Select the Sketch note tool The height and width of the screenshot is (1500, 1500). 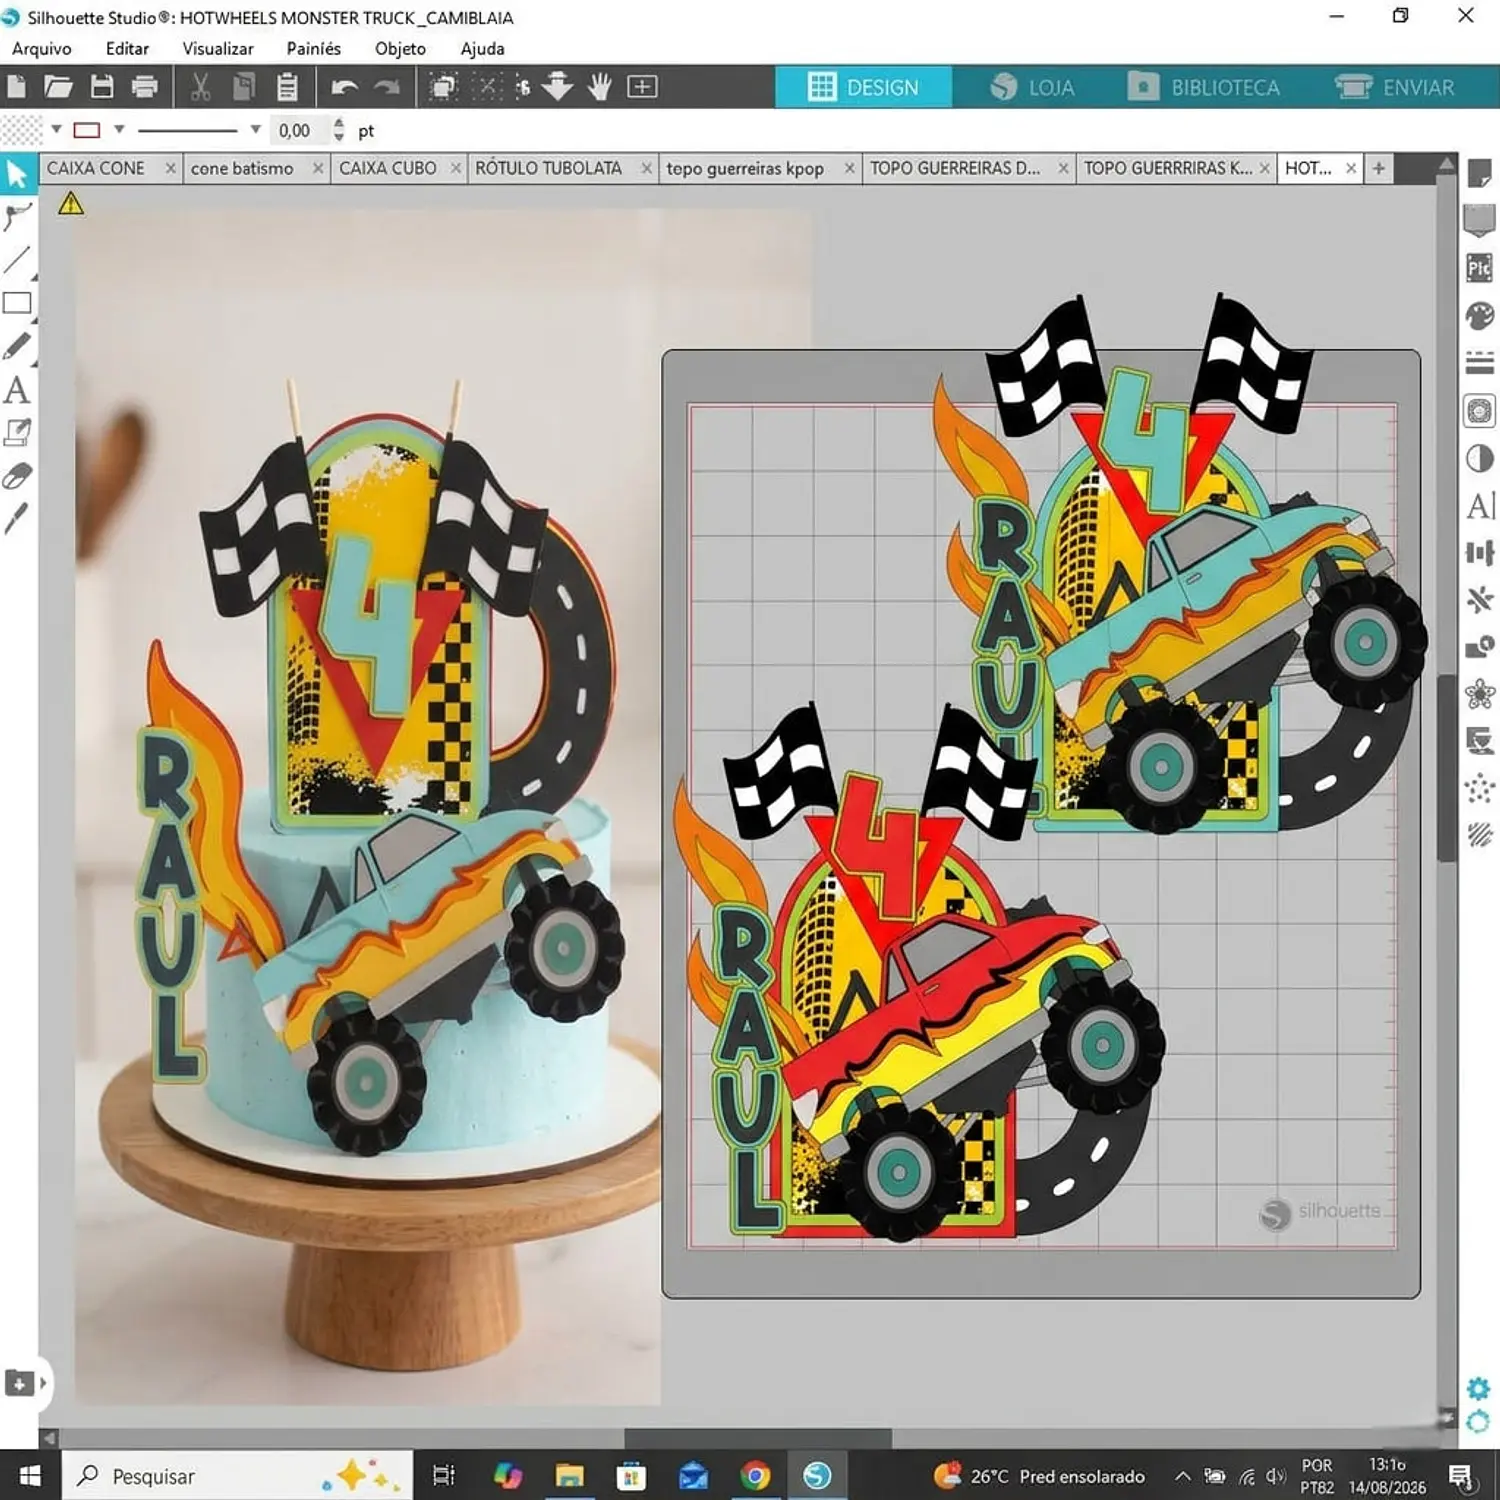tap(17, 432)
